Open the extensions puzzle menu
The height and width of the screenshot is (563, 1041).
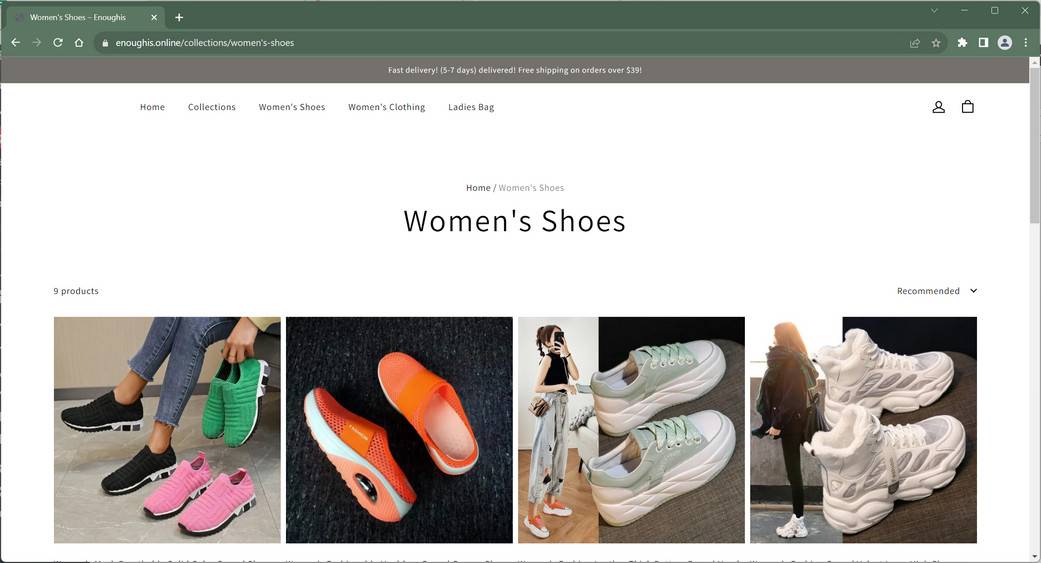(x=962, y=42)
